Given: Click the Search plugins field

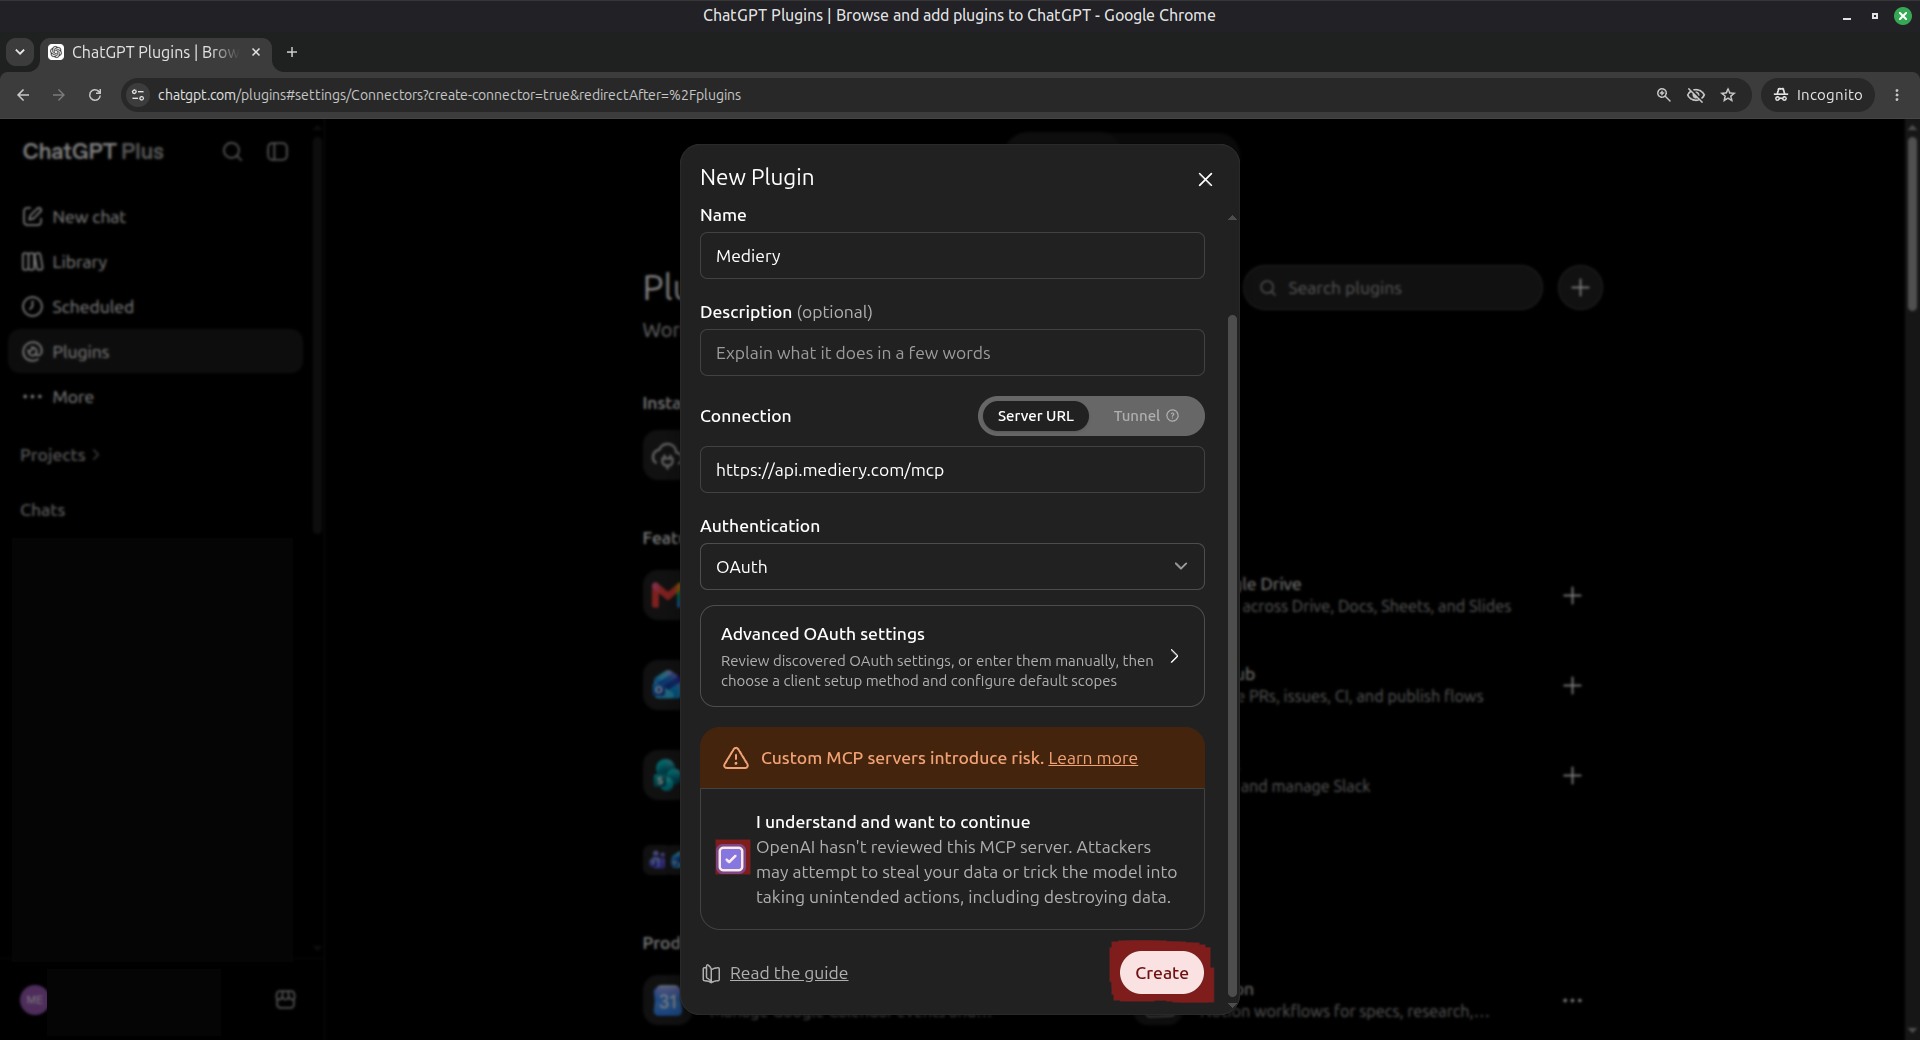Looking at the screenshot, I should coord(1392,288).
